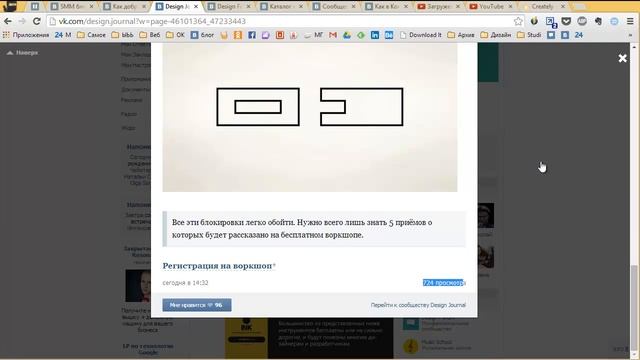Open the Gmail bookmark icon
Image resolution: width=640 pixels, height=360 pixels.
tap(333, 35)
